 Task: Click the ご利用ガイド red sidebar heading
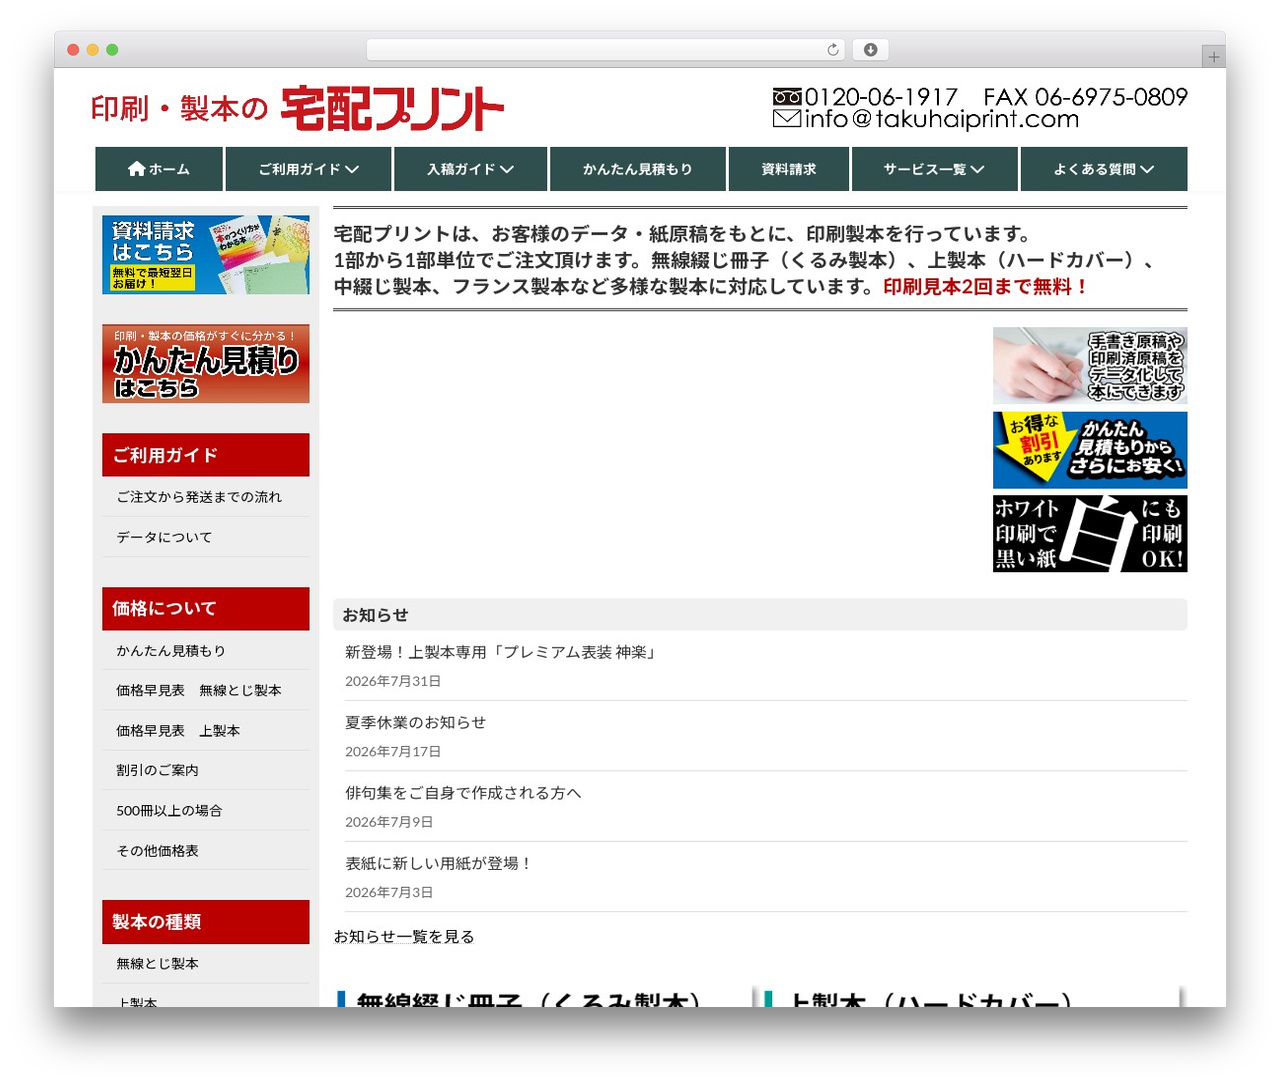[206, 455]
